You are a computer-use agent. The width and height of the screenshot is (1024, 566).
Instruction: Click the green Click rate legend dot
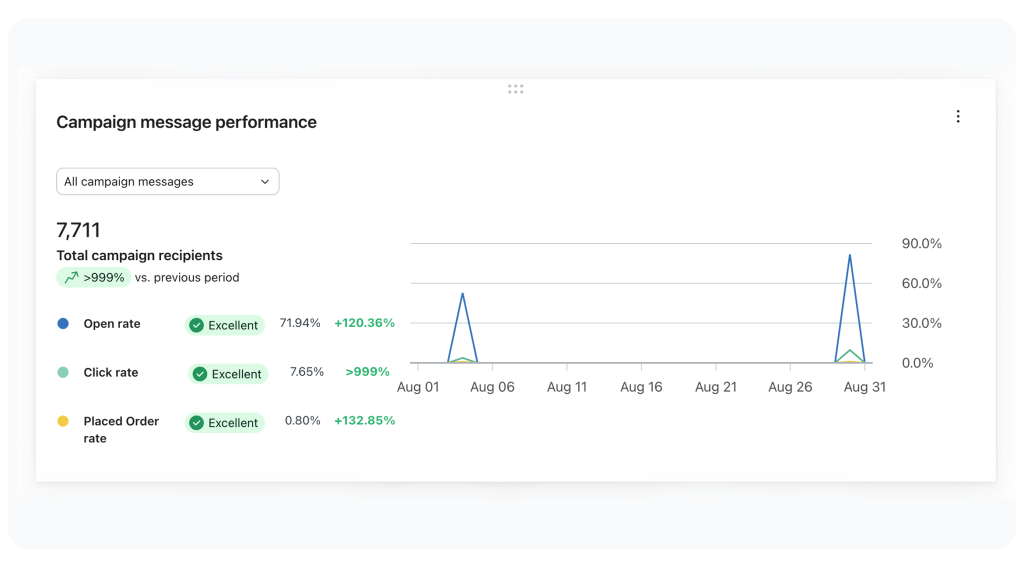[63, 372]
